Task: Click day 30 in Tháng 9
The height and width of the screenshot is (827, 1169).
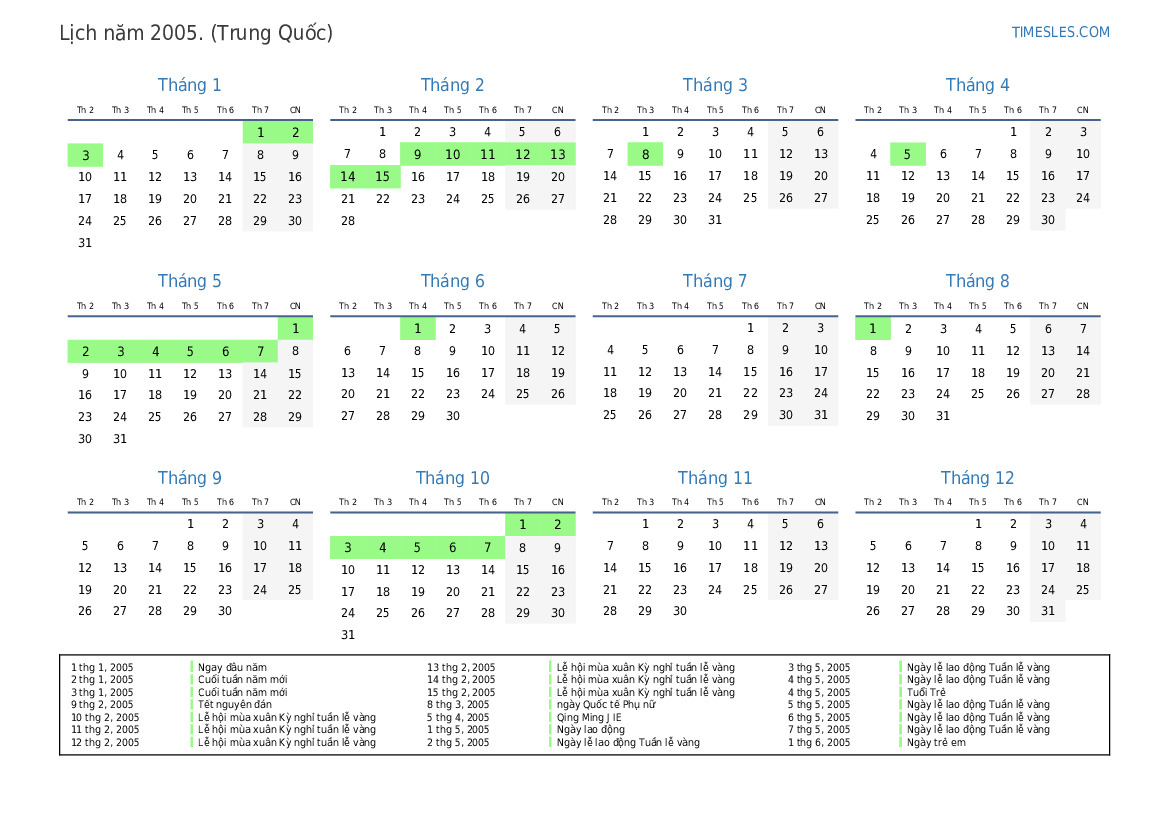Action: (225, 611)
